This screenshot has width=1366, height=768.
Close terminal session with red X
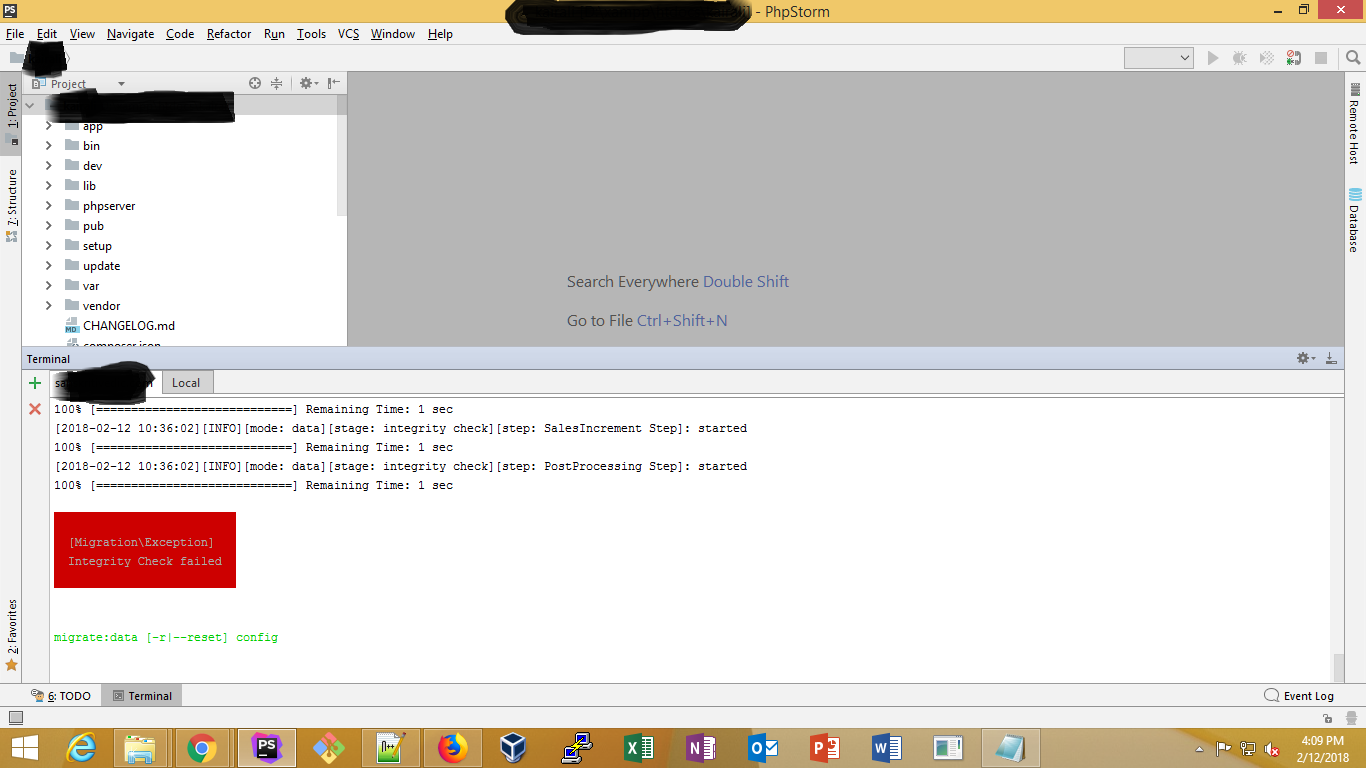35,409
